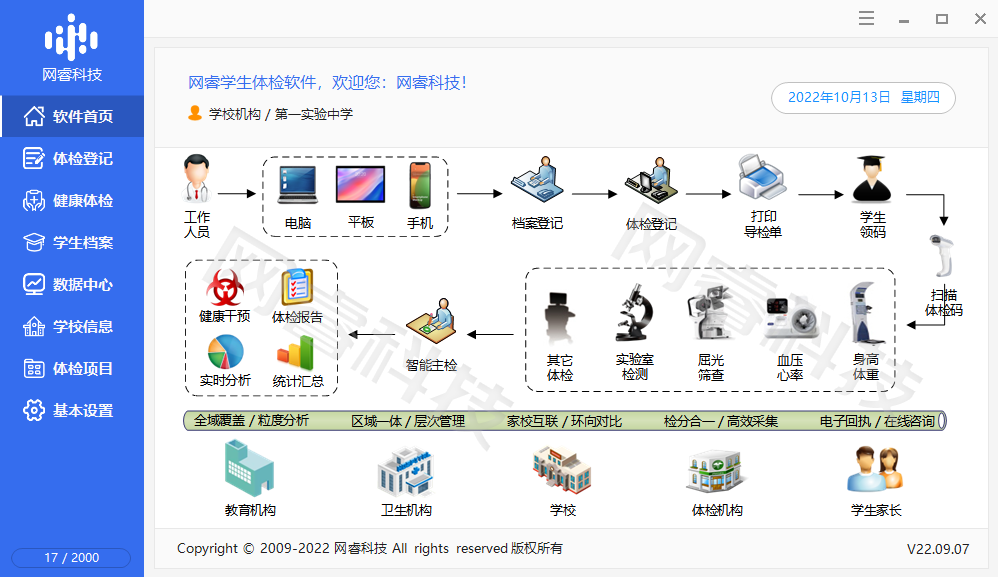The image size is (998, 577).
Task: Click the 档案登记 archive registration icon
Action: pos(536,184)
